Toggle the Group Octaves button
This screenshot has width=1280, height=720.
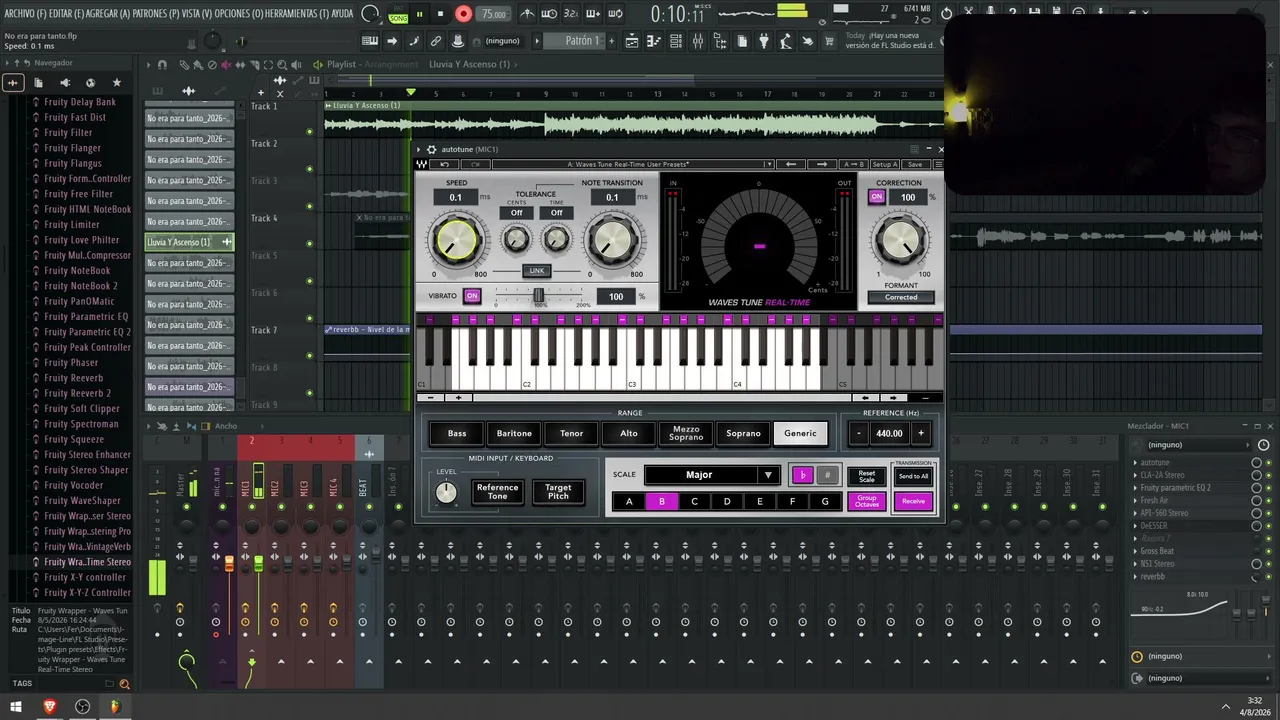pyautogui.click(x=867, y=501)
